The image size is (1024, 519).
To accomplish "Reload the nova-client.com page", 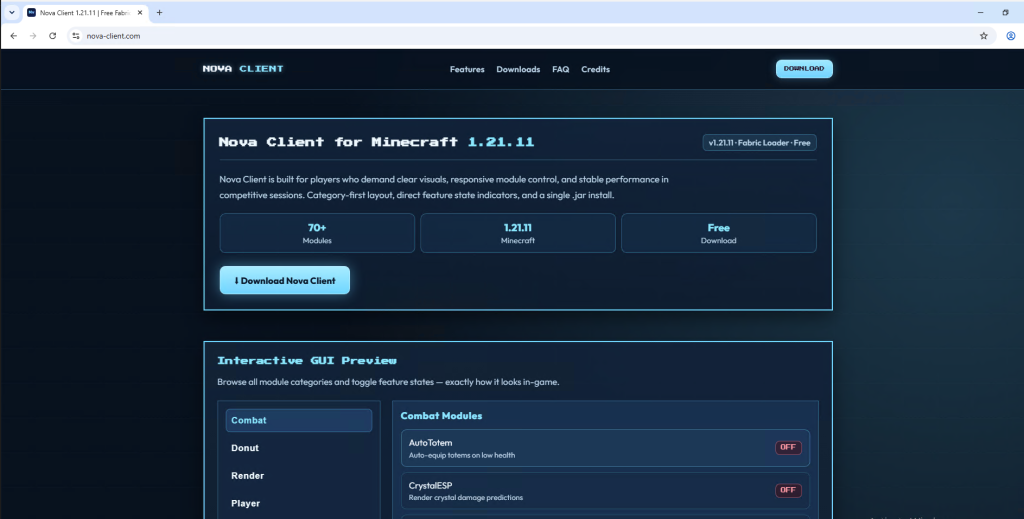I will (x=53, y=36).
